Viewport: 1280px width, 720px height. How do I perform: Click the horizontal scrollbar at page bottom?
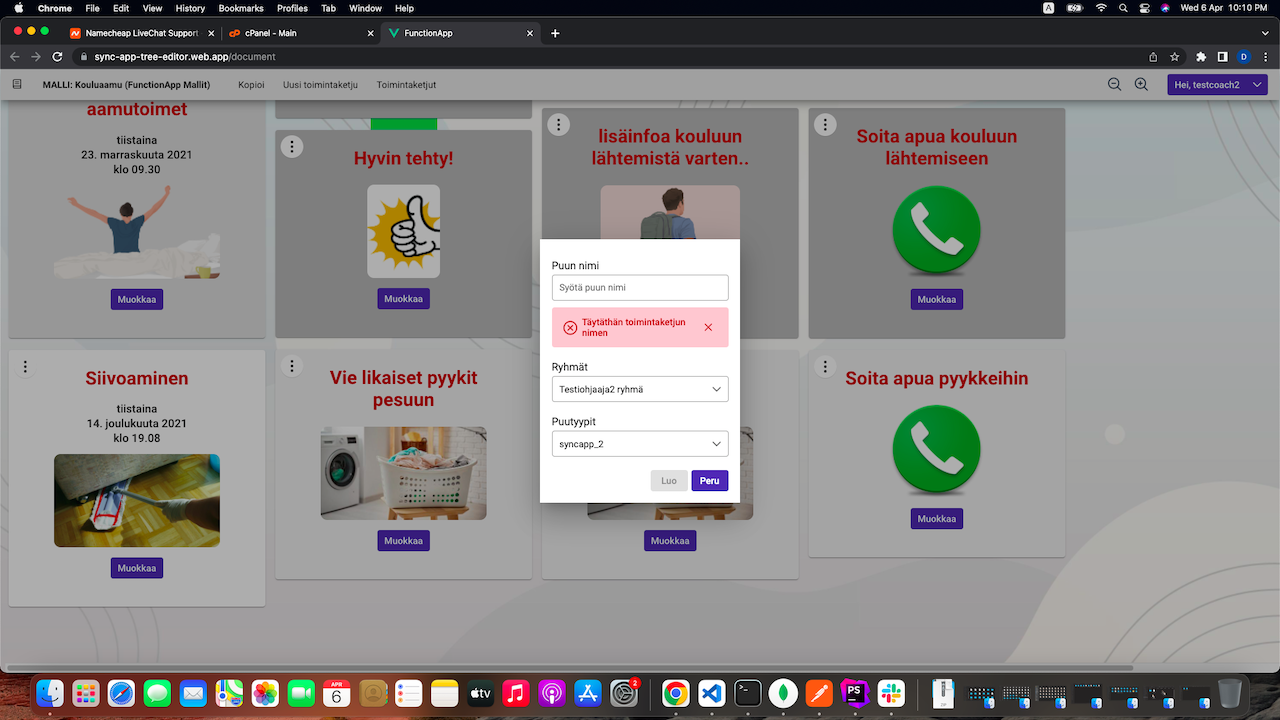570,668
